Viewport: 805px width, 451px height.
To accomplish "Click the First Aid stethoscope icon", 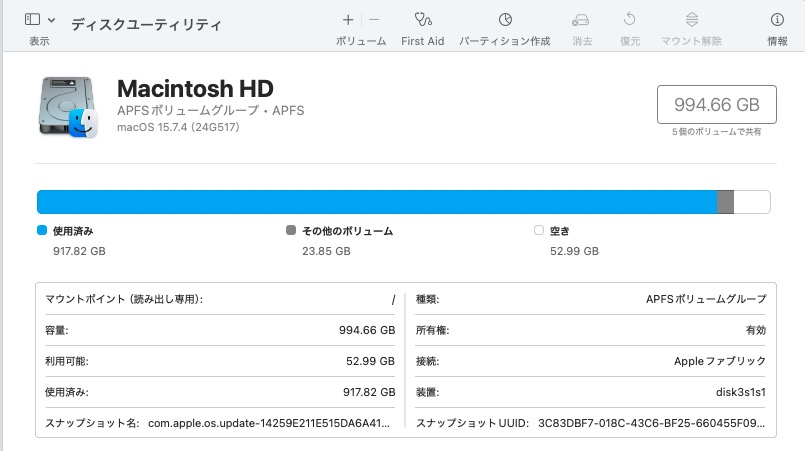I will pos(422,19).
